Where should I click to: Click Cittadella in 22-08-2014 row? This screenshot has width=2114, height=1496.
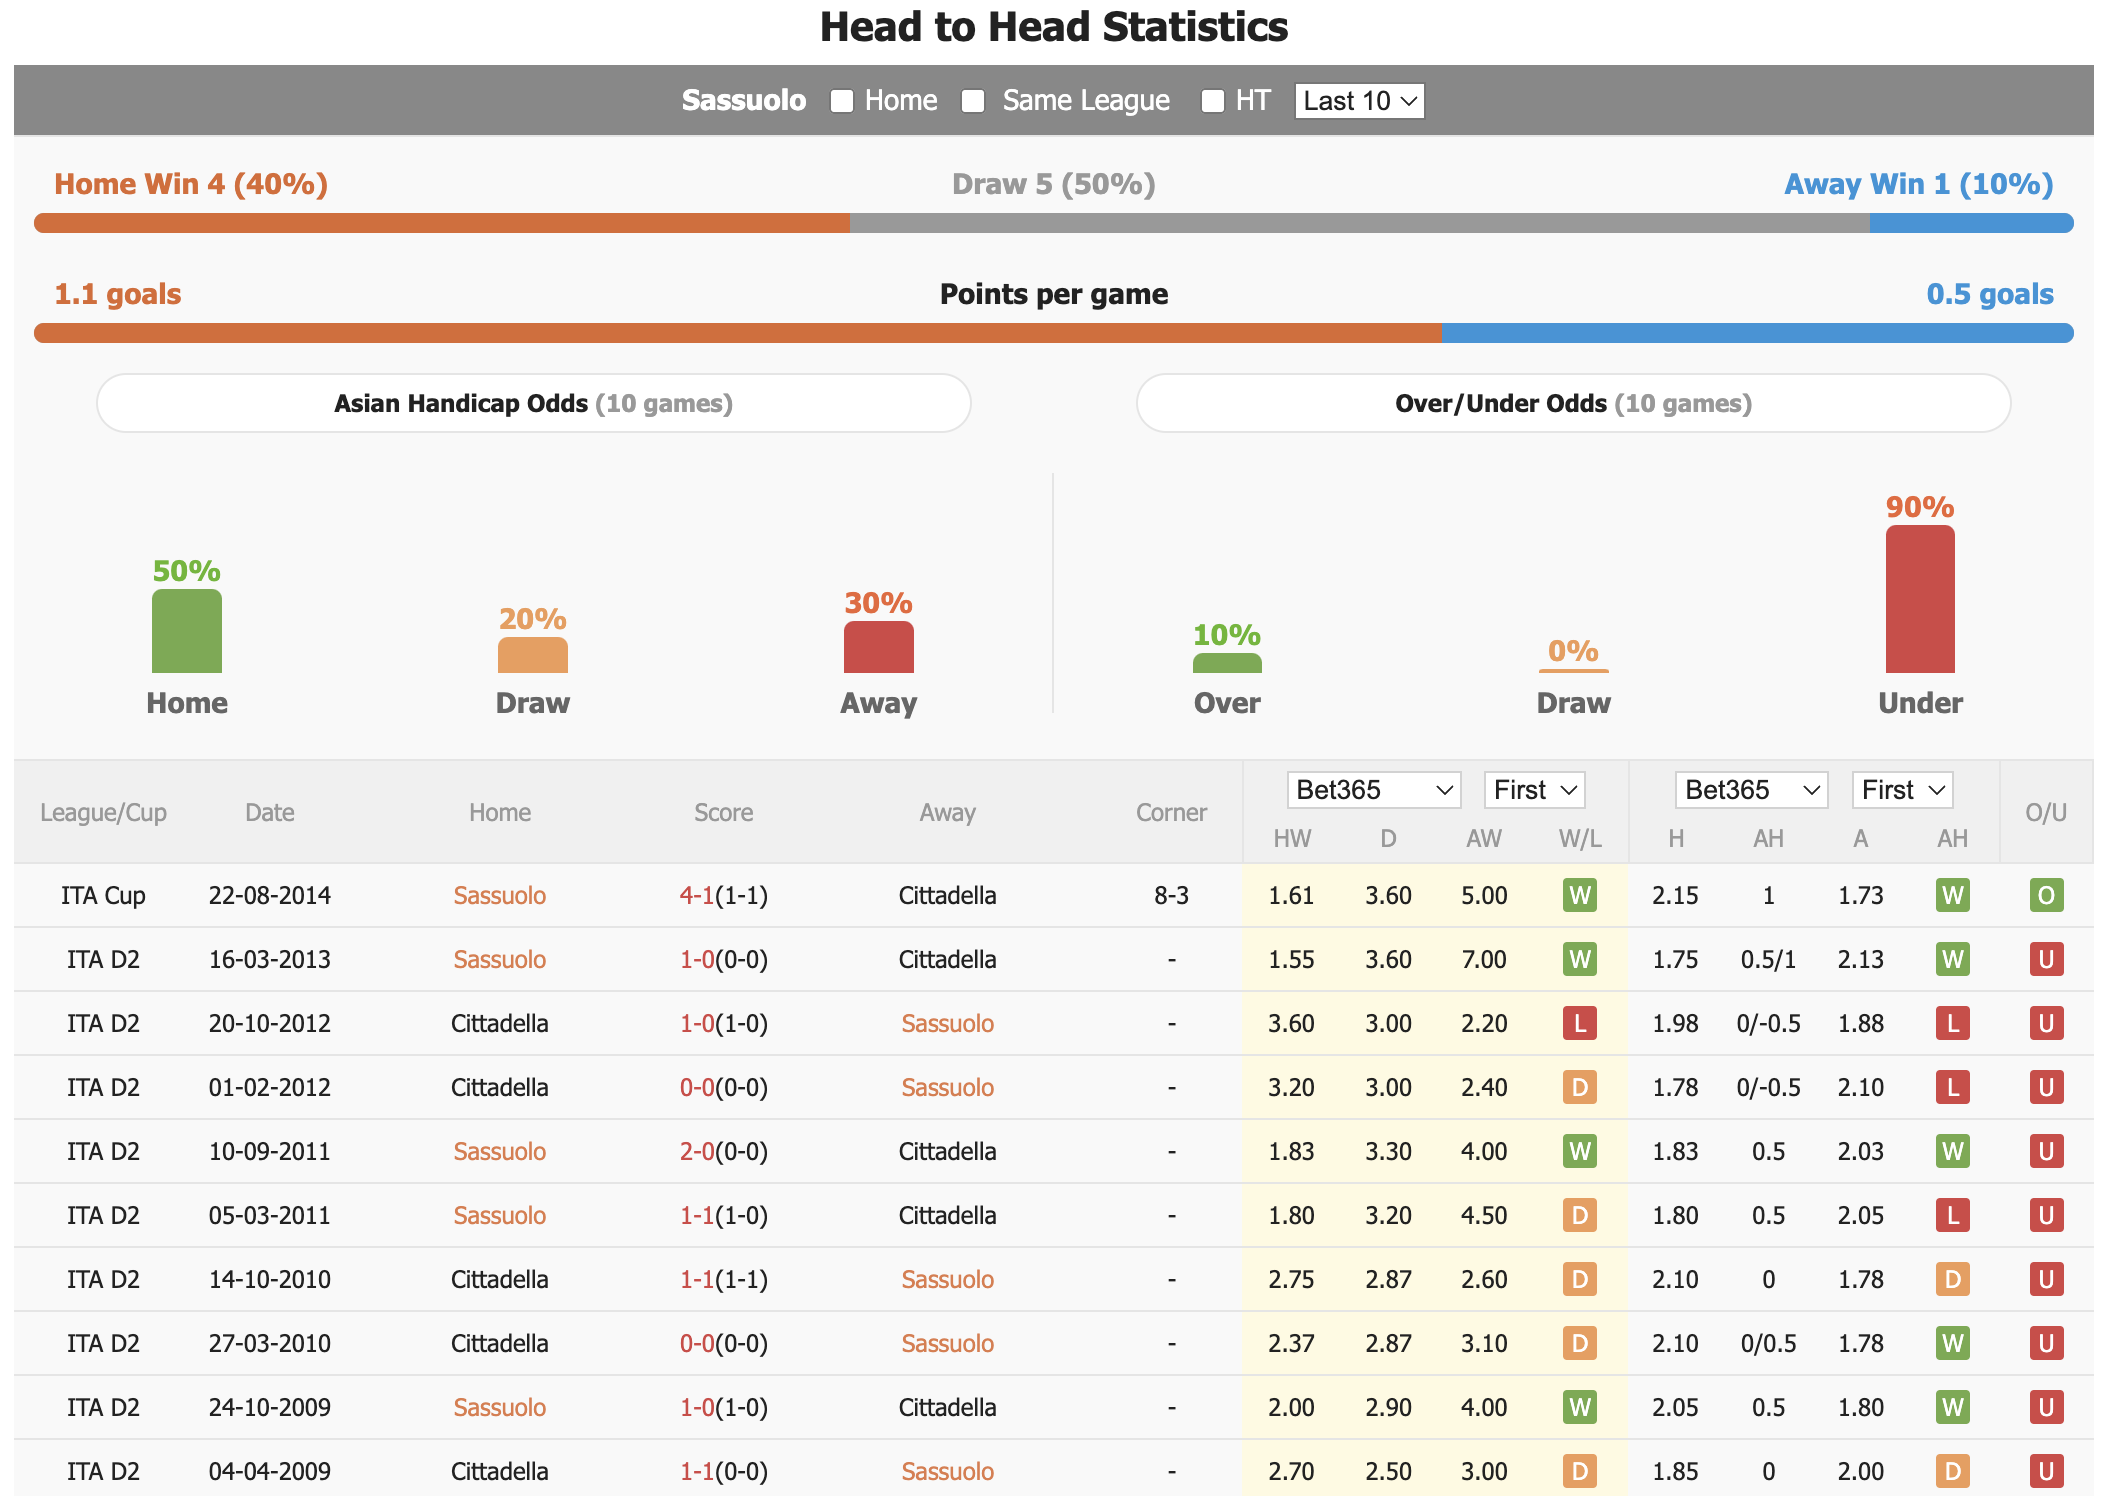(x=947, y=895)
